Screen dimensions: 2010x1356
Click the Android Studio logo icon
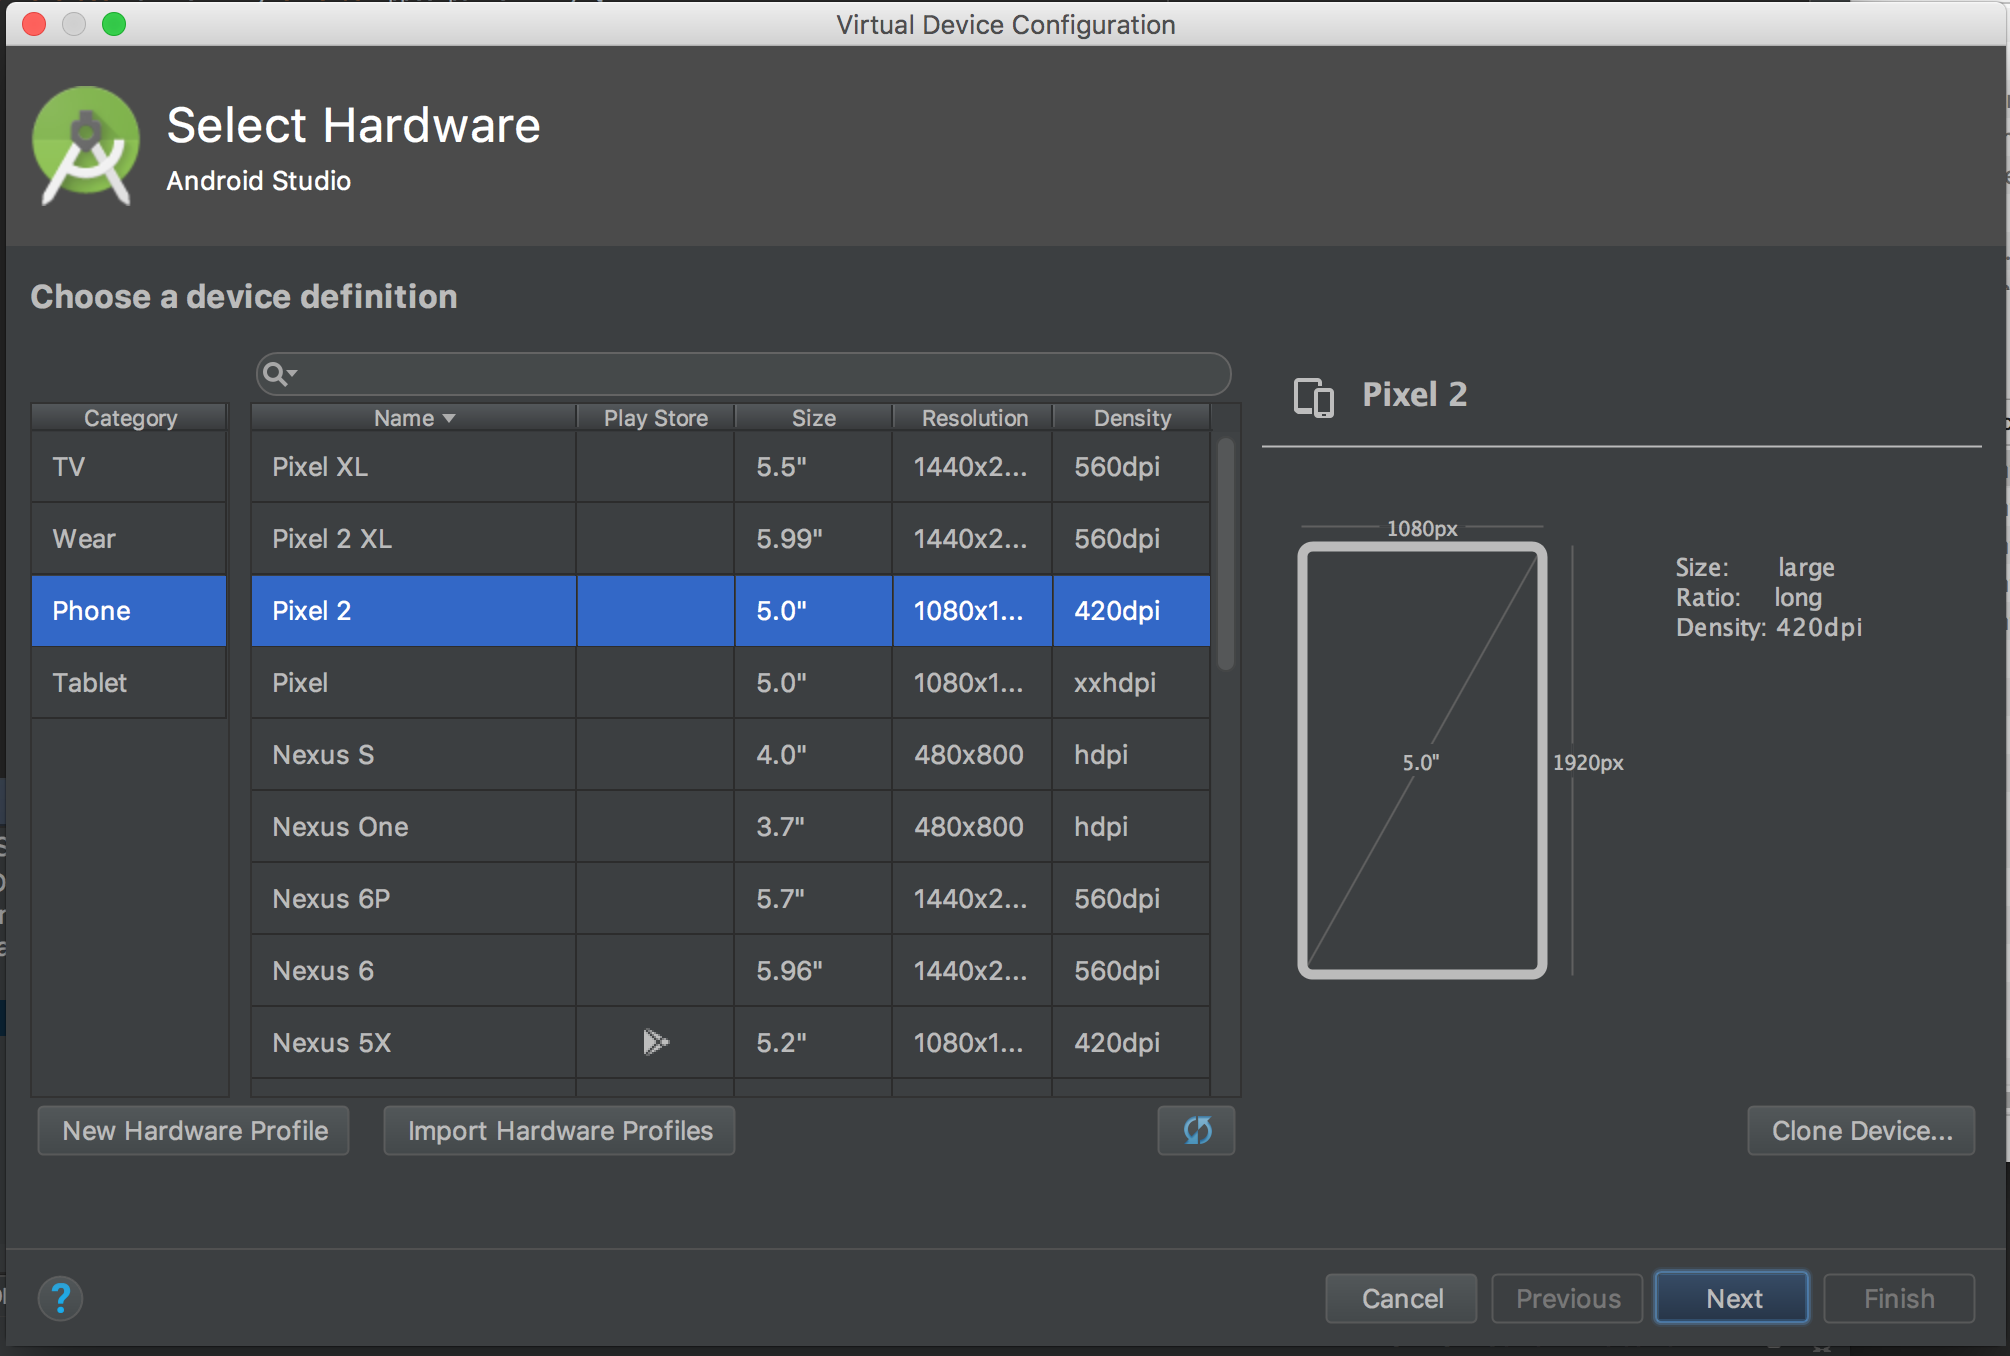coord(85,146)
